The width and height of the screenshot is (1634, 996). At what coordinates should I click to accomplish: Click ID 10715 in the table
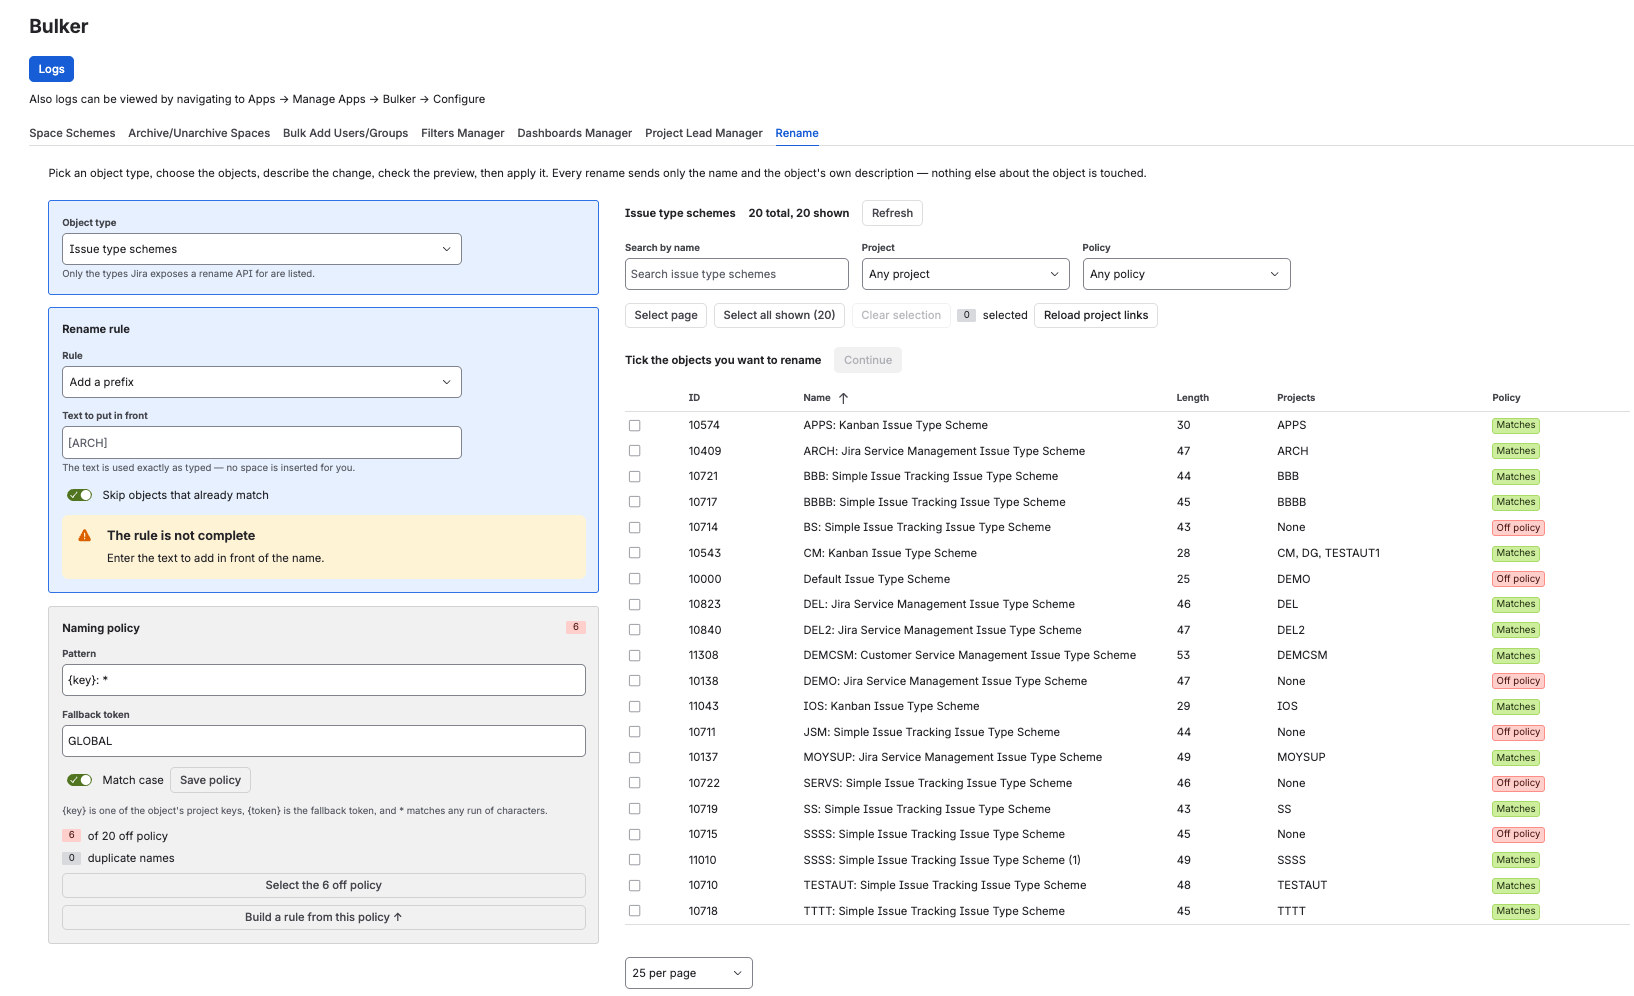[x=702, y=834]
